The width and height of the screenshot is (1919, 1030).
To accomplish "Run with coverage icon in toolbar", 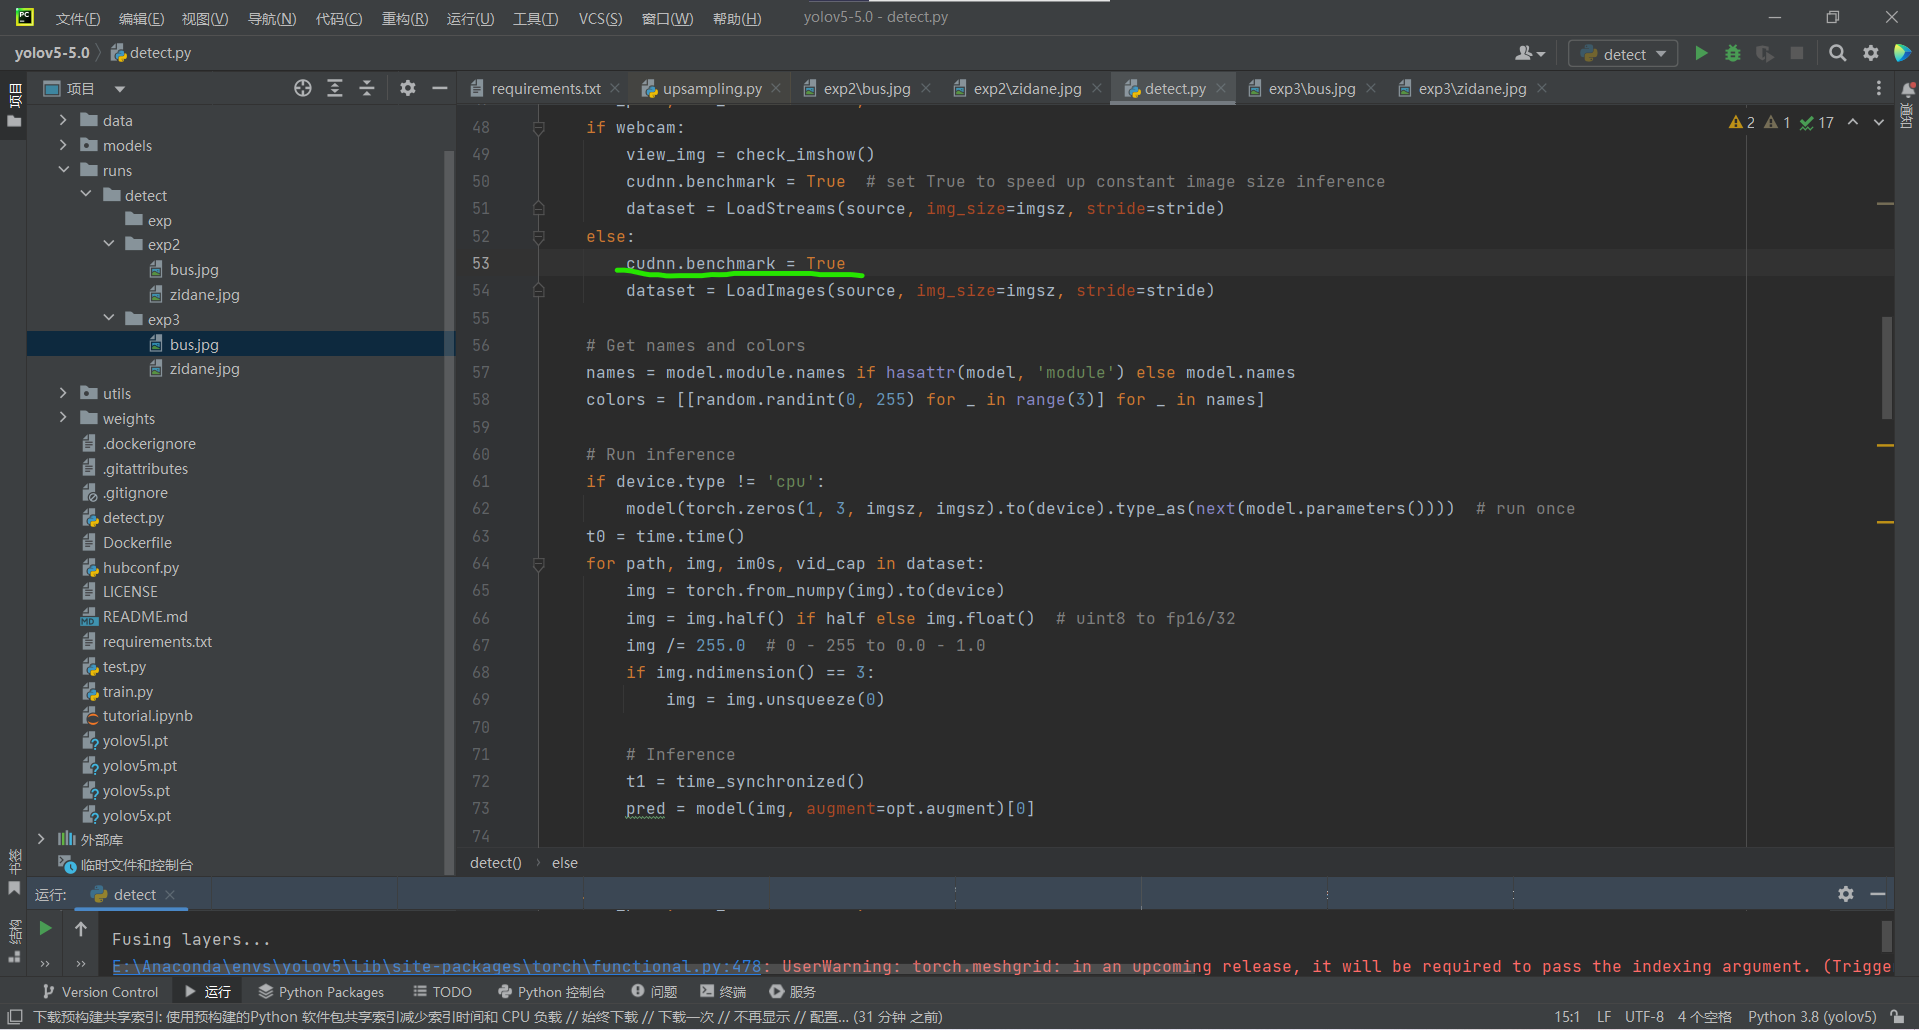I will click(x=1765, y=53).
